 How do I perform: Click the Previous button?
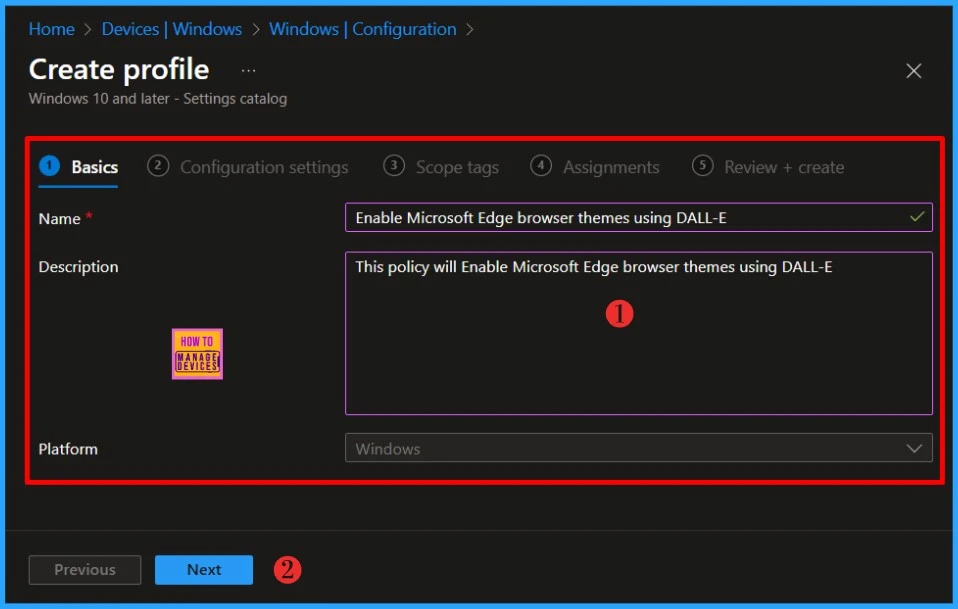[85, 570]
